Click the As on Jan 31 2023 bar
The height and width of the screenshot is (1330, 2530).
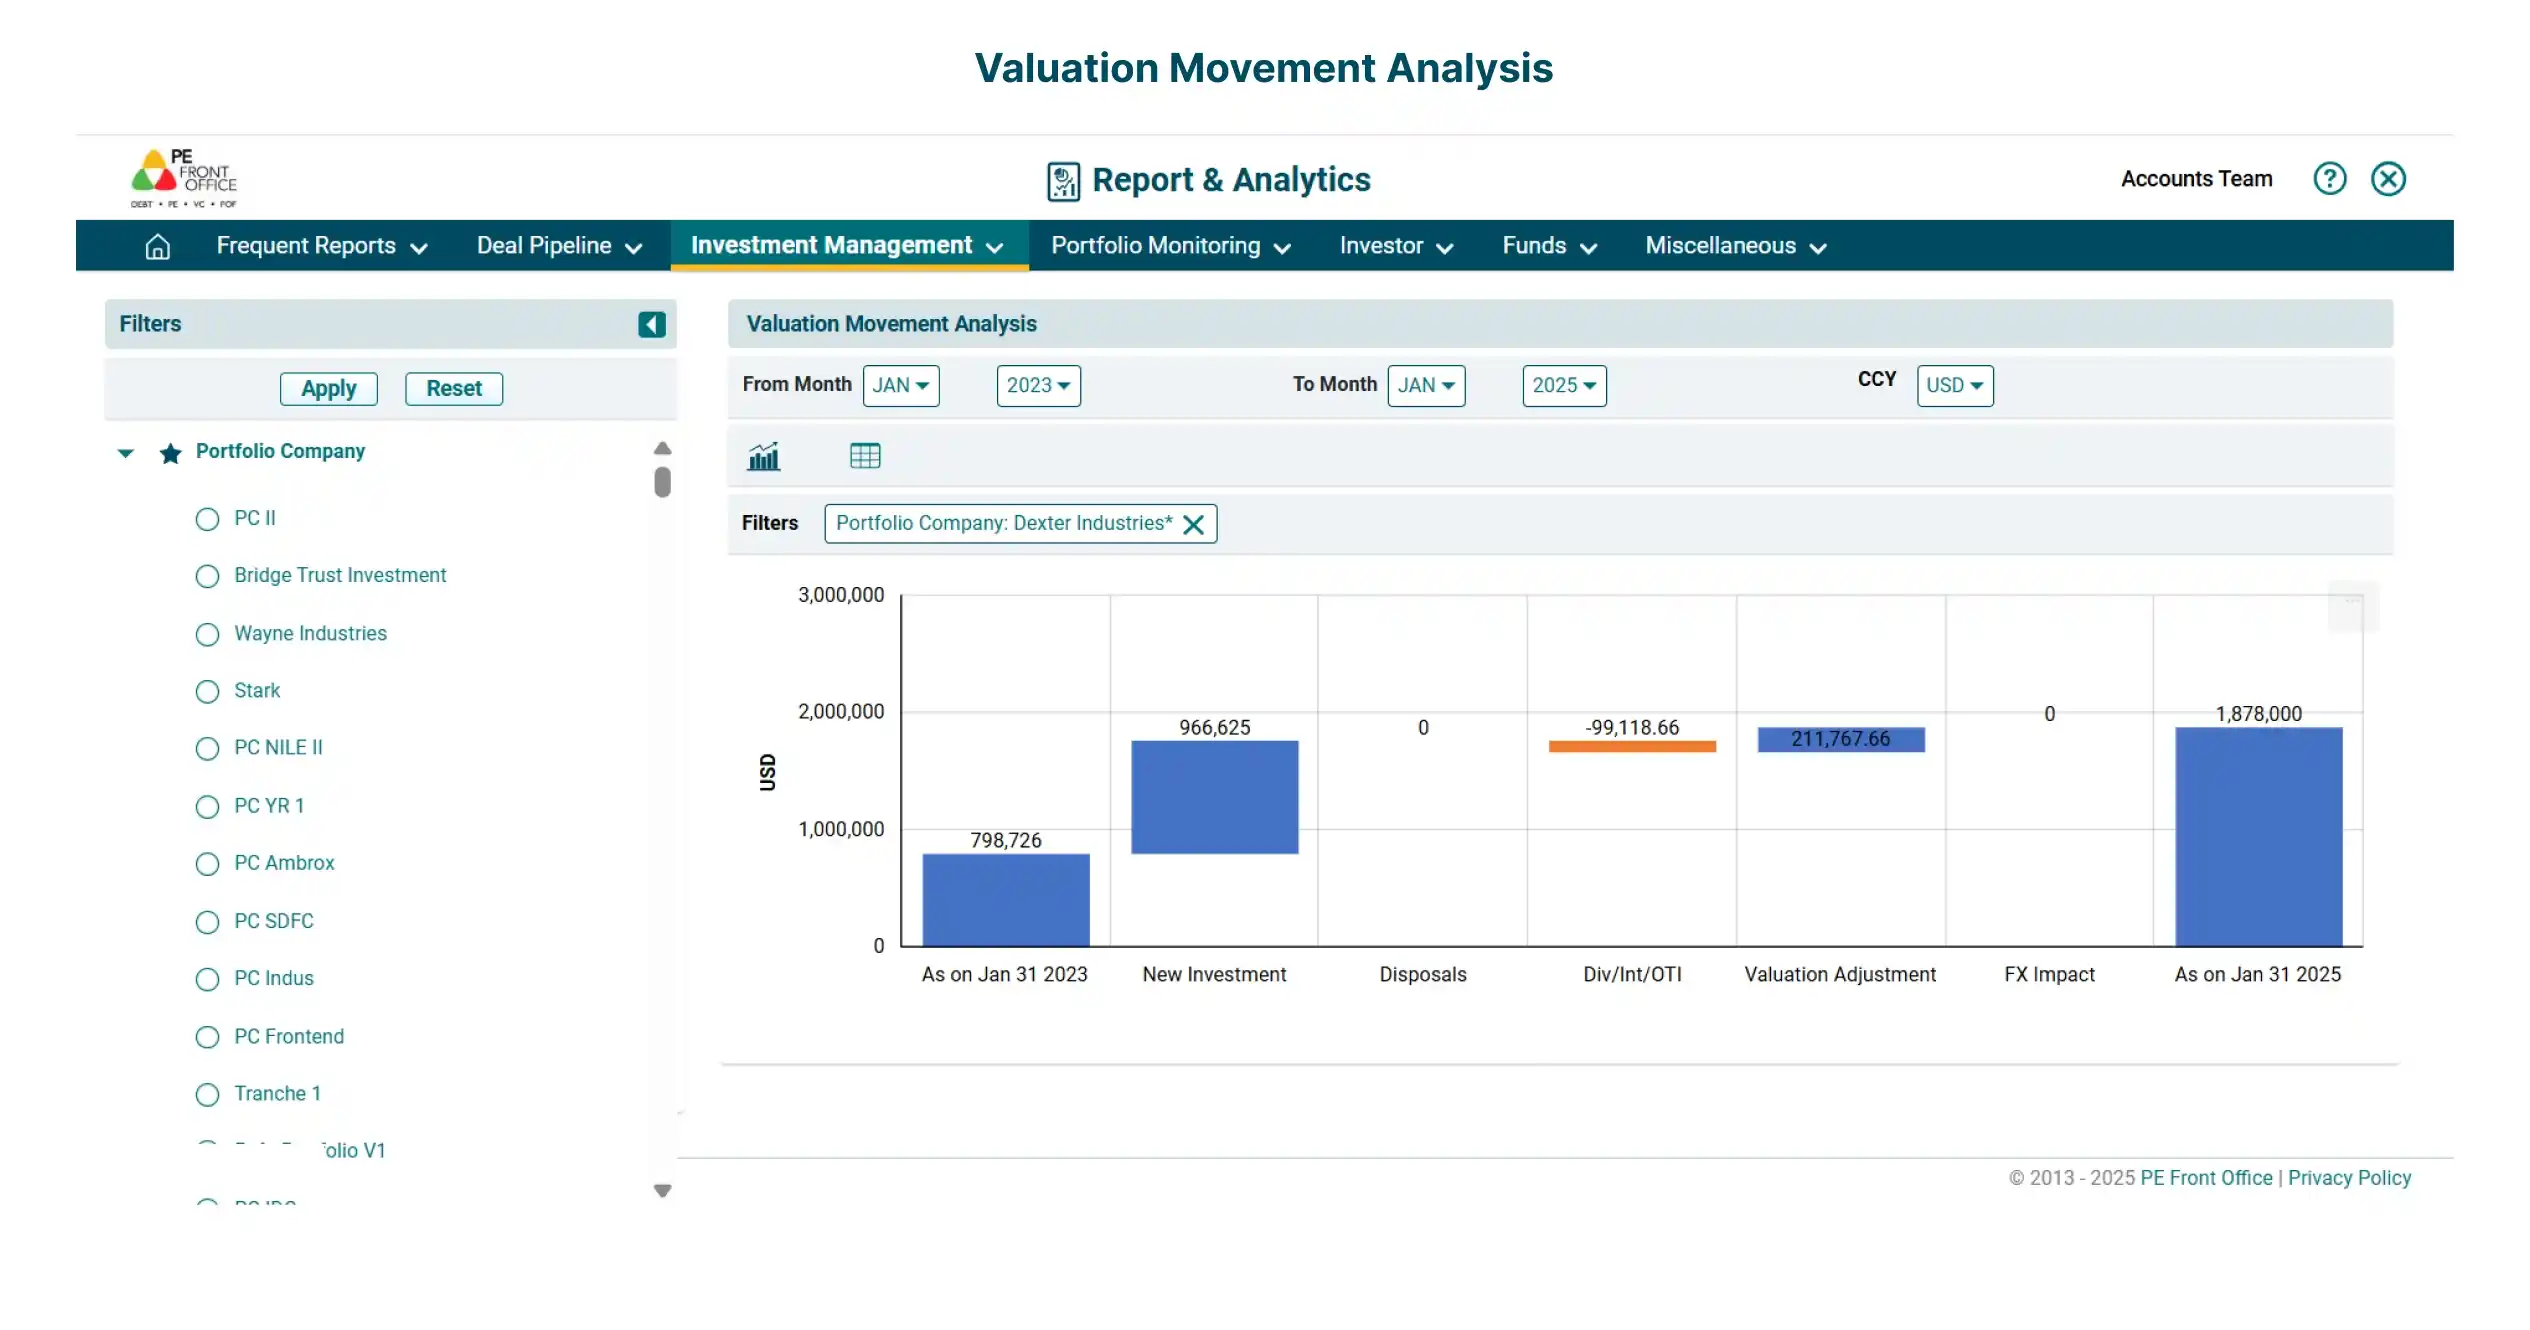[x=1005, y=899]
